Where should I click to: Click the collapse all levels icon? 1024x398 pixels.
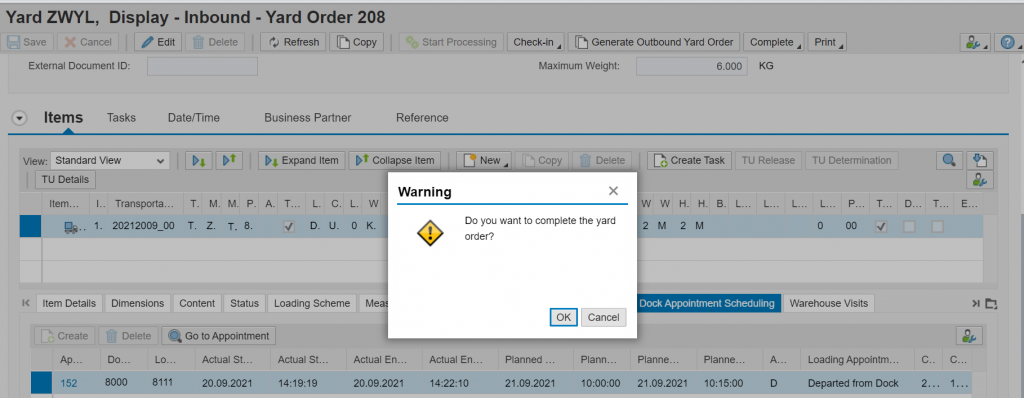229,160
